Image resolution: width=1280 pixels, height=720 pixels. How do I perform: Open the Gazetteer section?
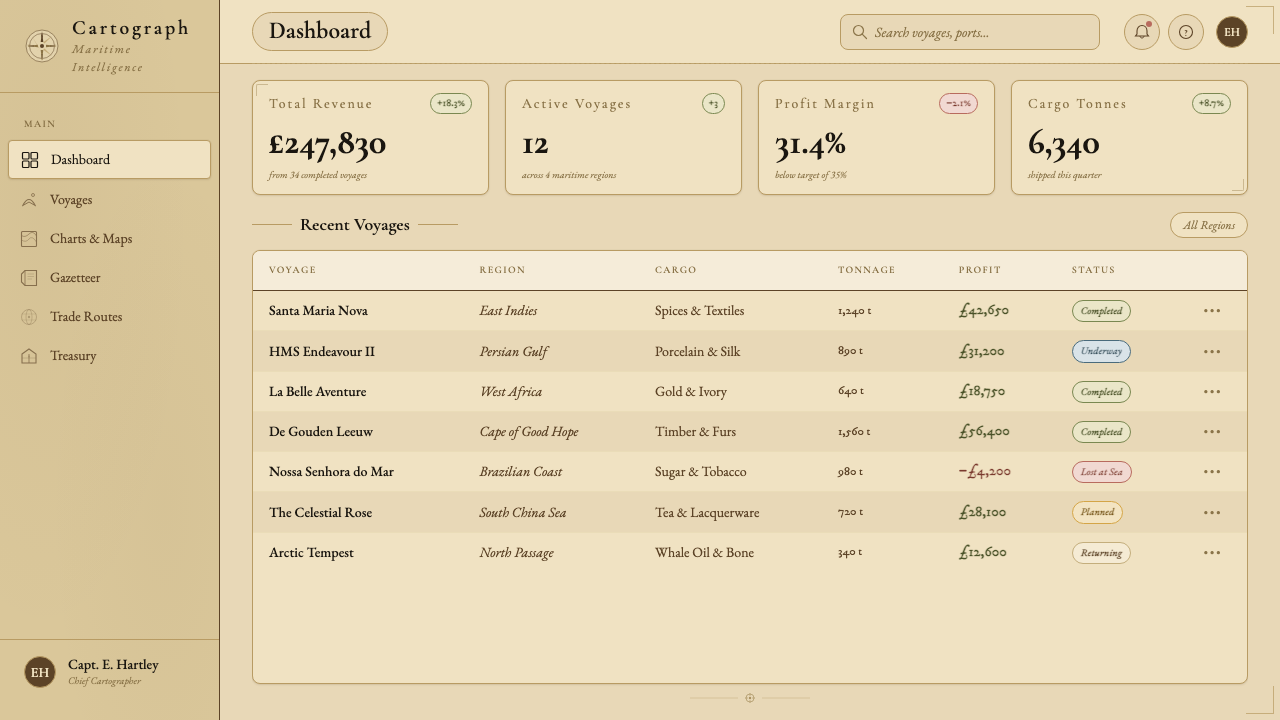(109, 278)
